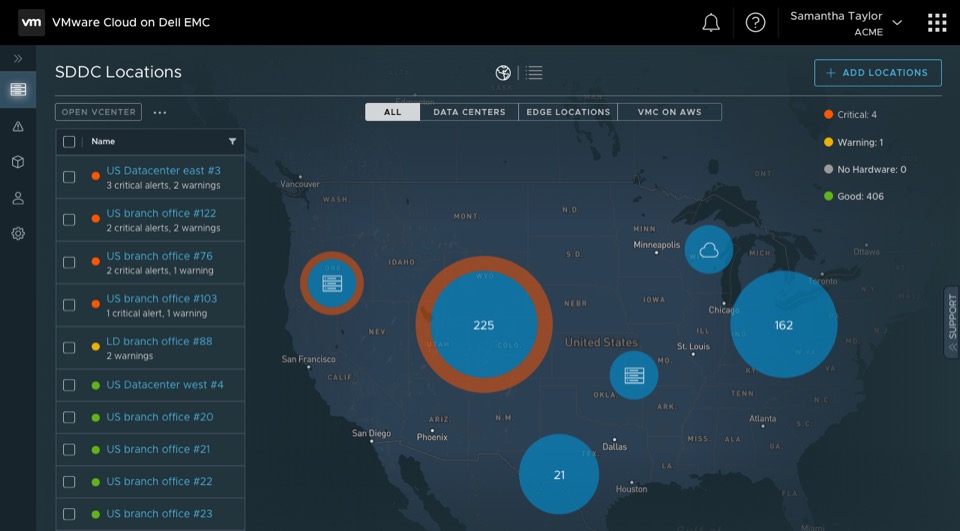The image size is (960, 531).
Task: Open the help question mark icon
Action: pos(755,23)
